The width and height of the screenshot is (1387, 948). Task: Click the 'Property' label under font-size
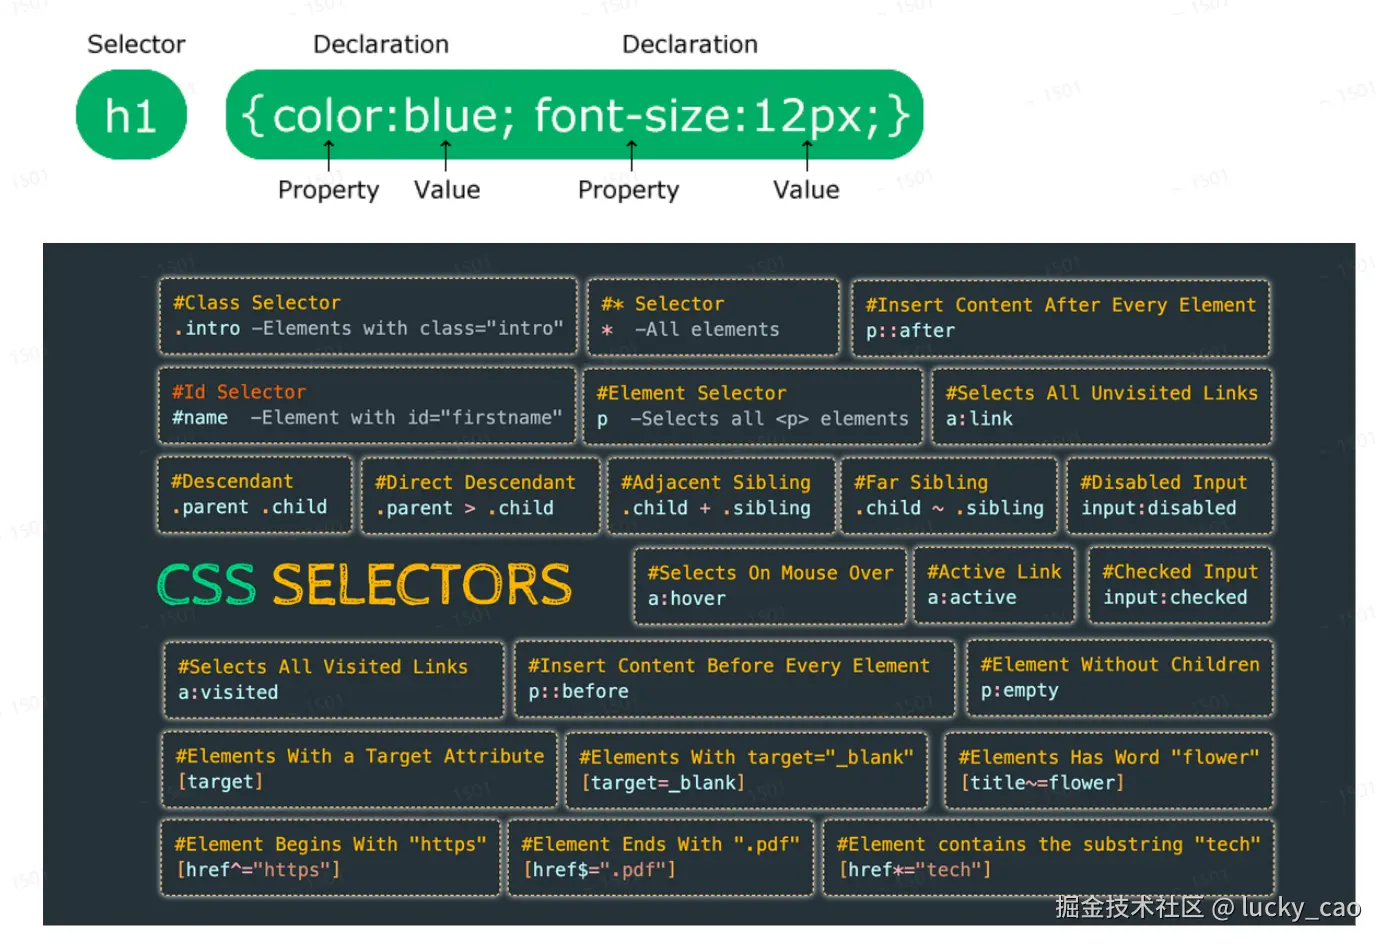click(x=628, y=190)
